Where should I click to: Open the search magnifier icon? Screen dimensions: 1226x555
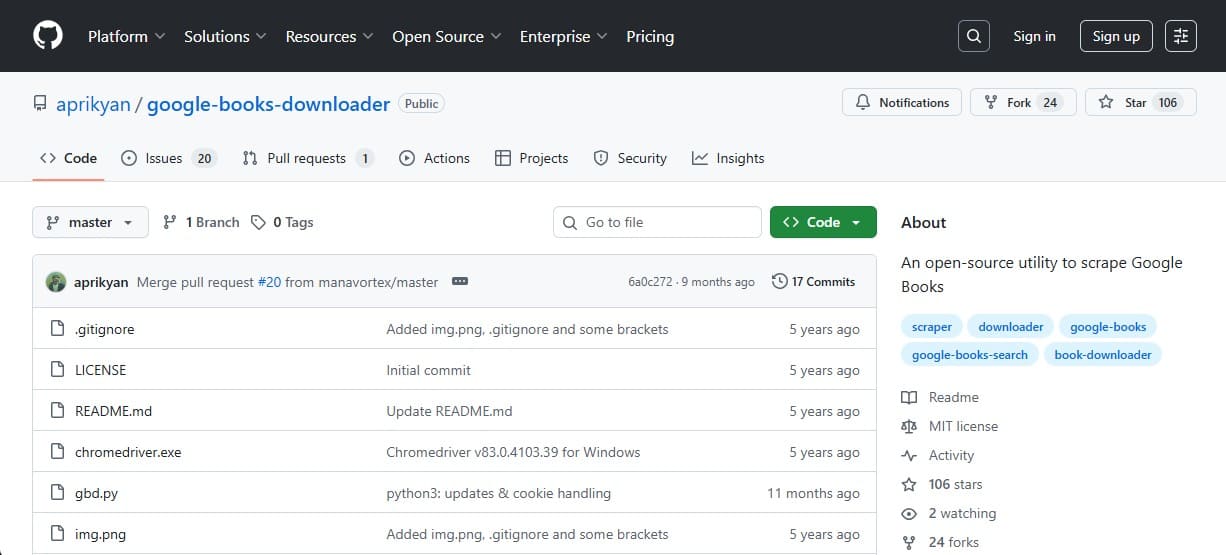pyautogui.click(x=973, y=36)
